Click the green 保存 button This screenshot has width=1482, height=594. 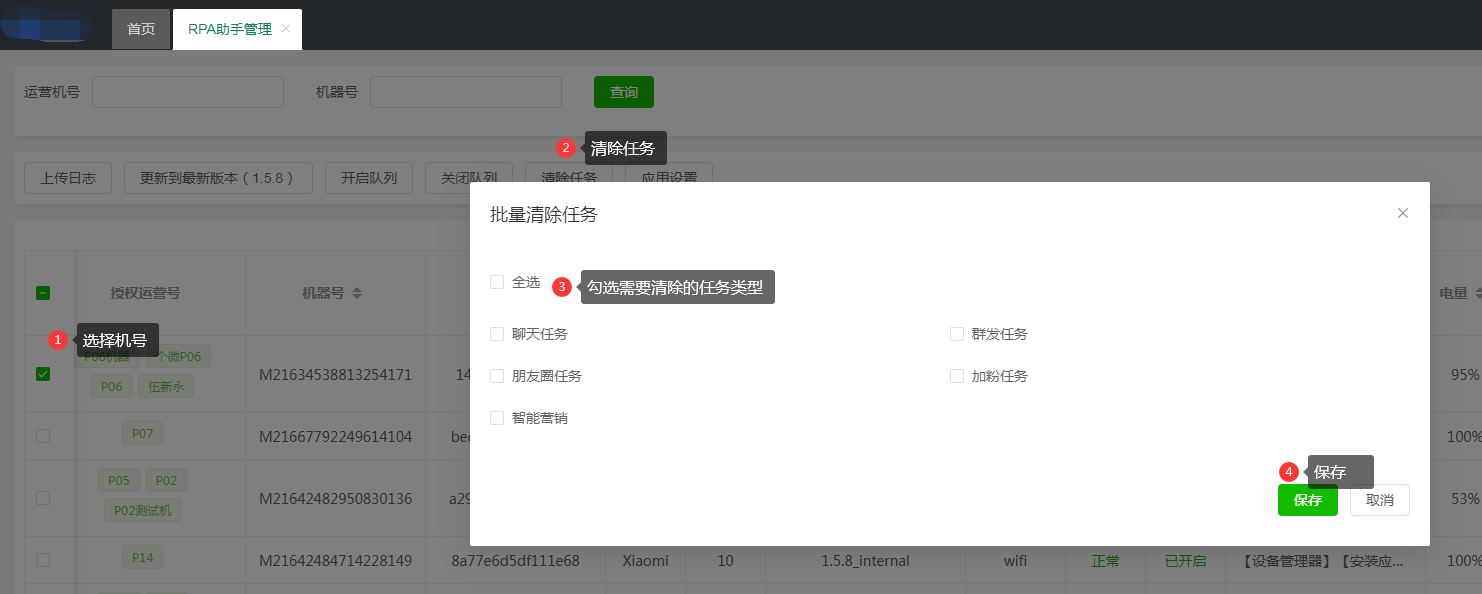(x=1307, y=500)
